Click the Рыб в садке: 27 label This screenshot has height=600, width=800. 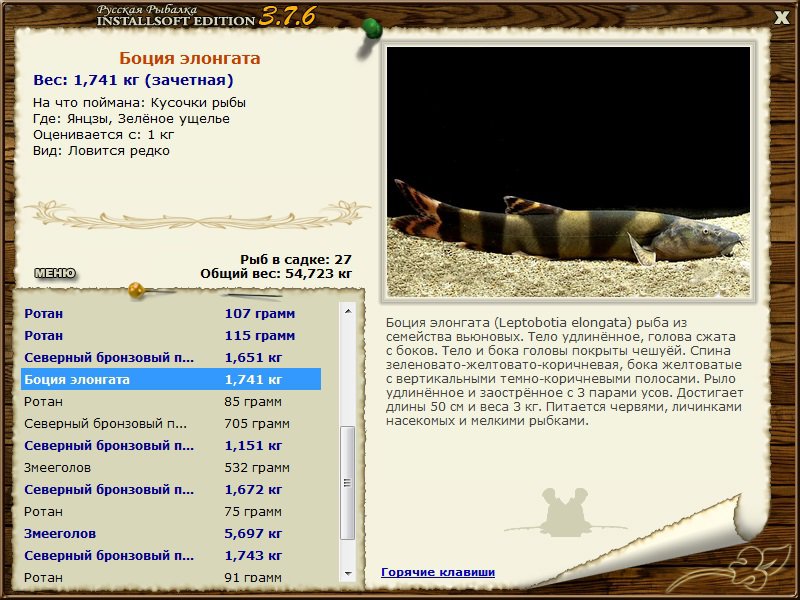(x=296, y=259)
